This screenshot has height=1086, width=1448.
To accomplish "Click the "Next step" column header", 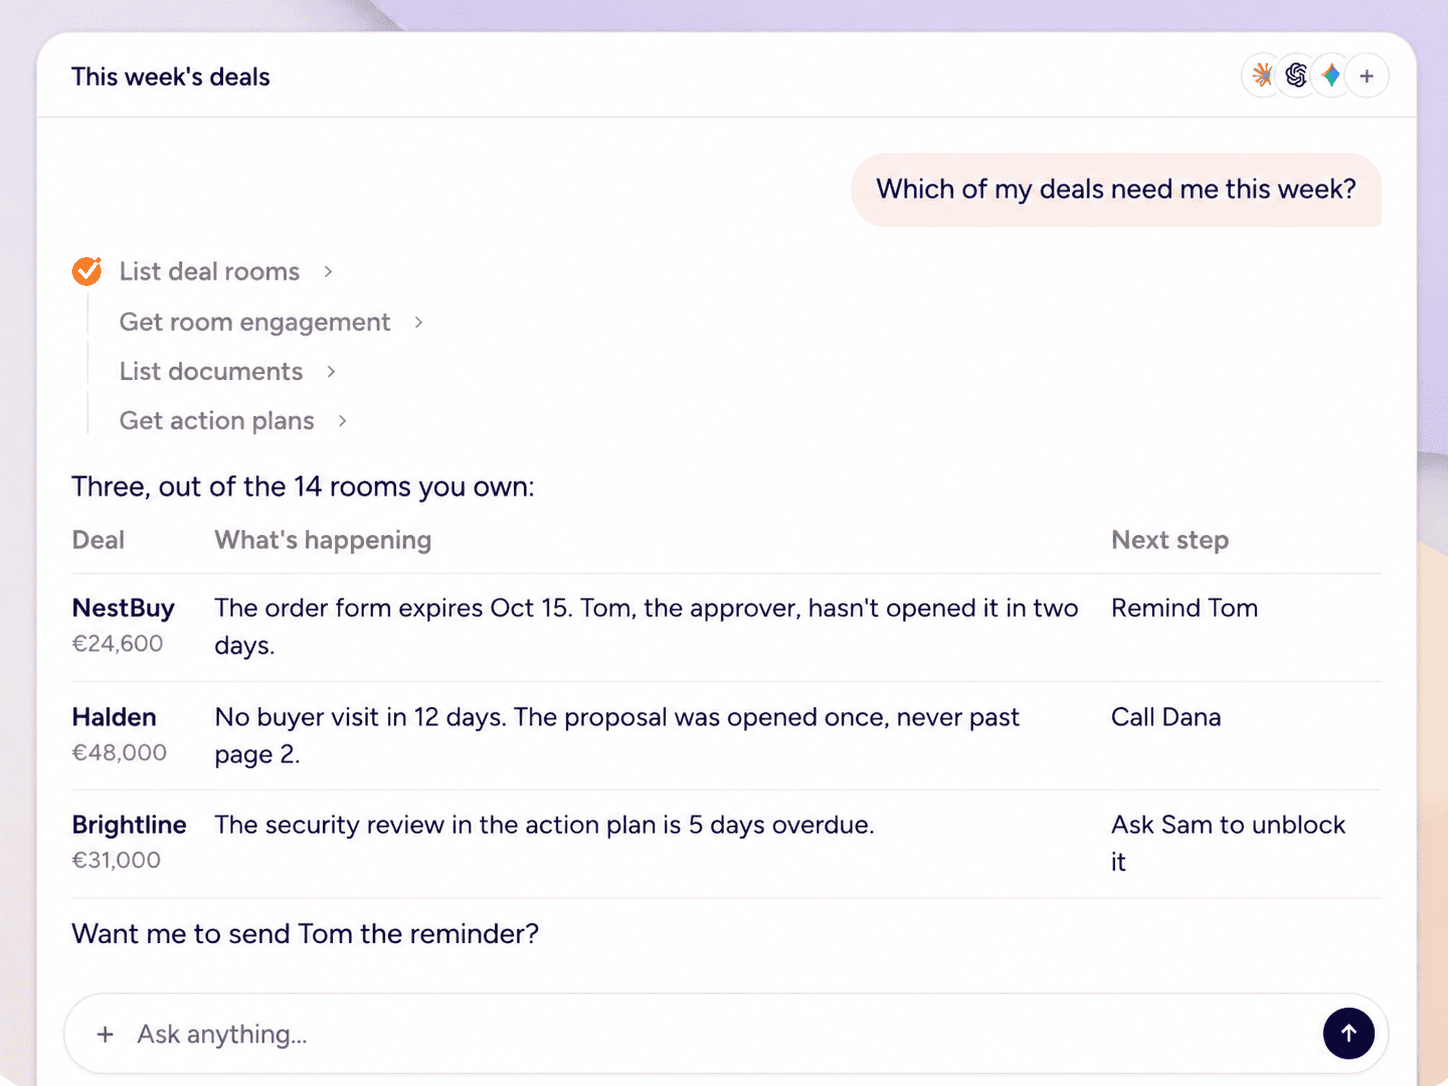I will click(1170, 540).
